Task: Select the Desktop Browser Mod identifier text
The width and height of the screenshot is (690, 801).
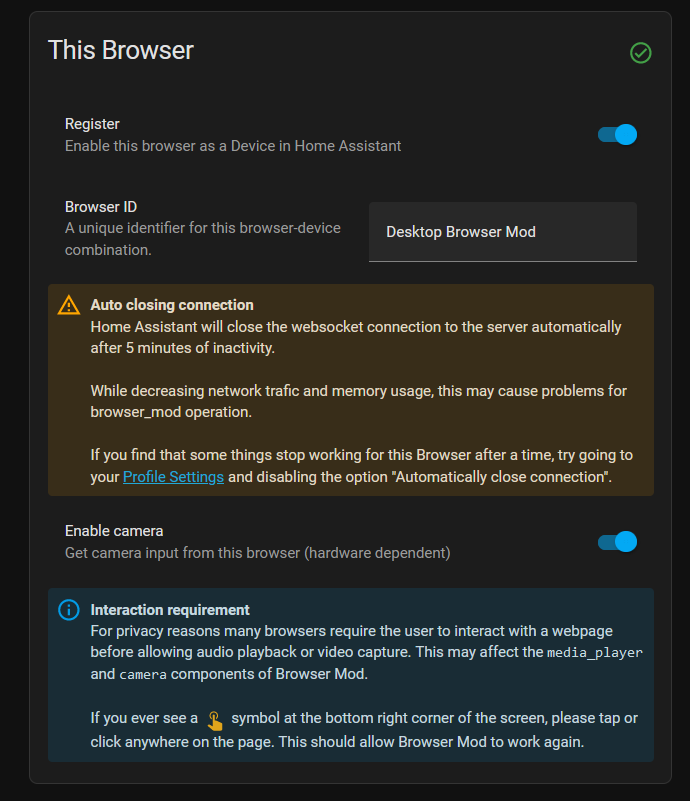Action: pos(459,232)
